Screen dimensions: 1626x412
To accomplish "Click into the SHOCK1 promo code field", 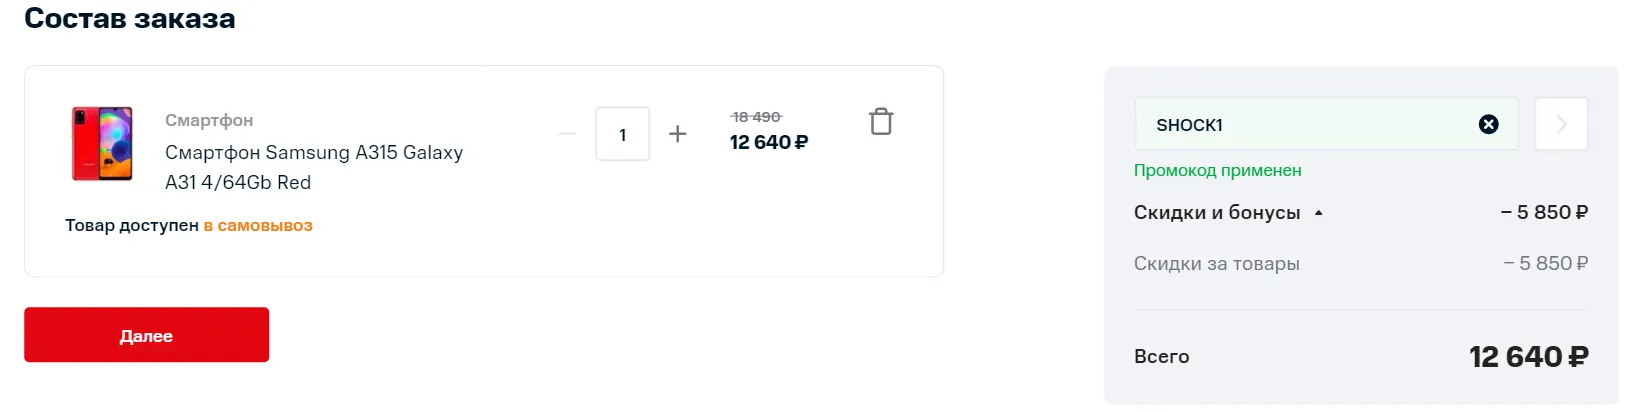I will pos(1300,125).
